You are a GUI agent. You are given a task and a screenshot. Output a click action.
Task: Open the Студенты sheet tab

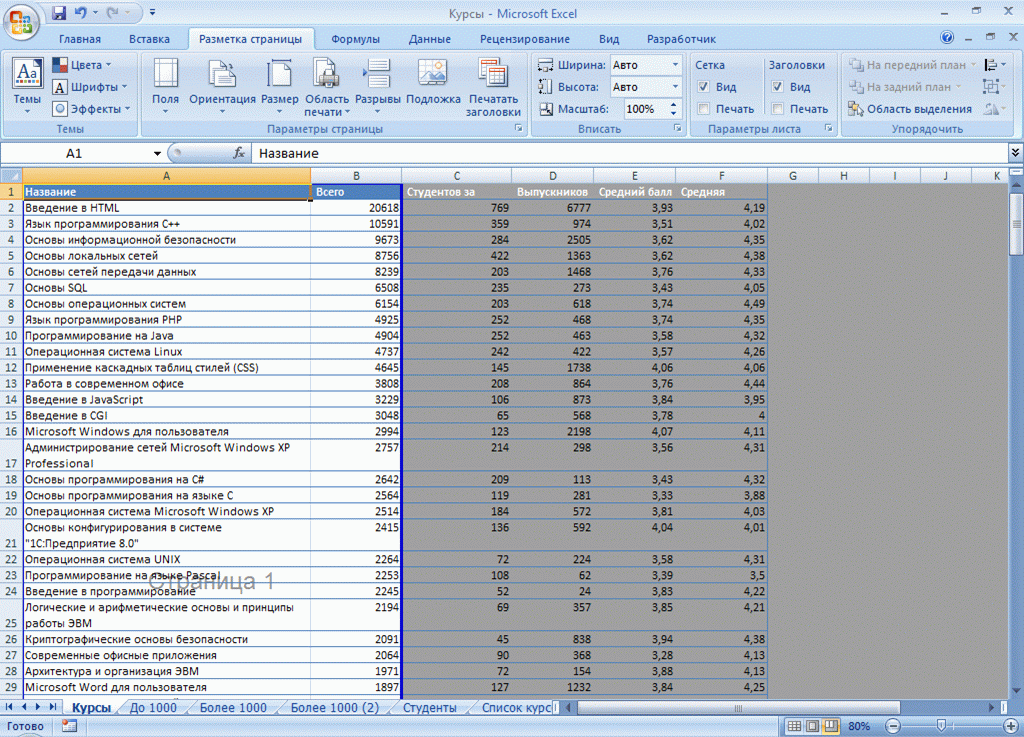point(429,708)
